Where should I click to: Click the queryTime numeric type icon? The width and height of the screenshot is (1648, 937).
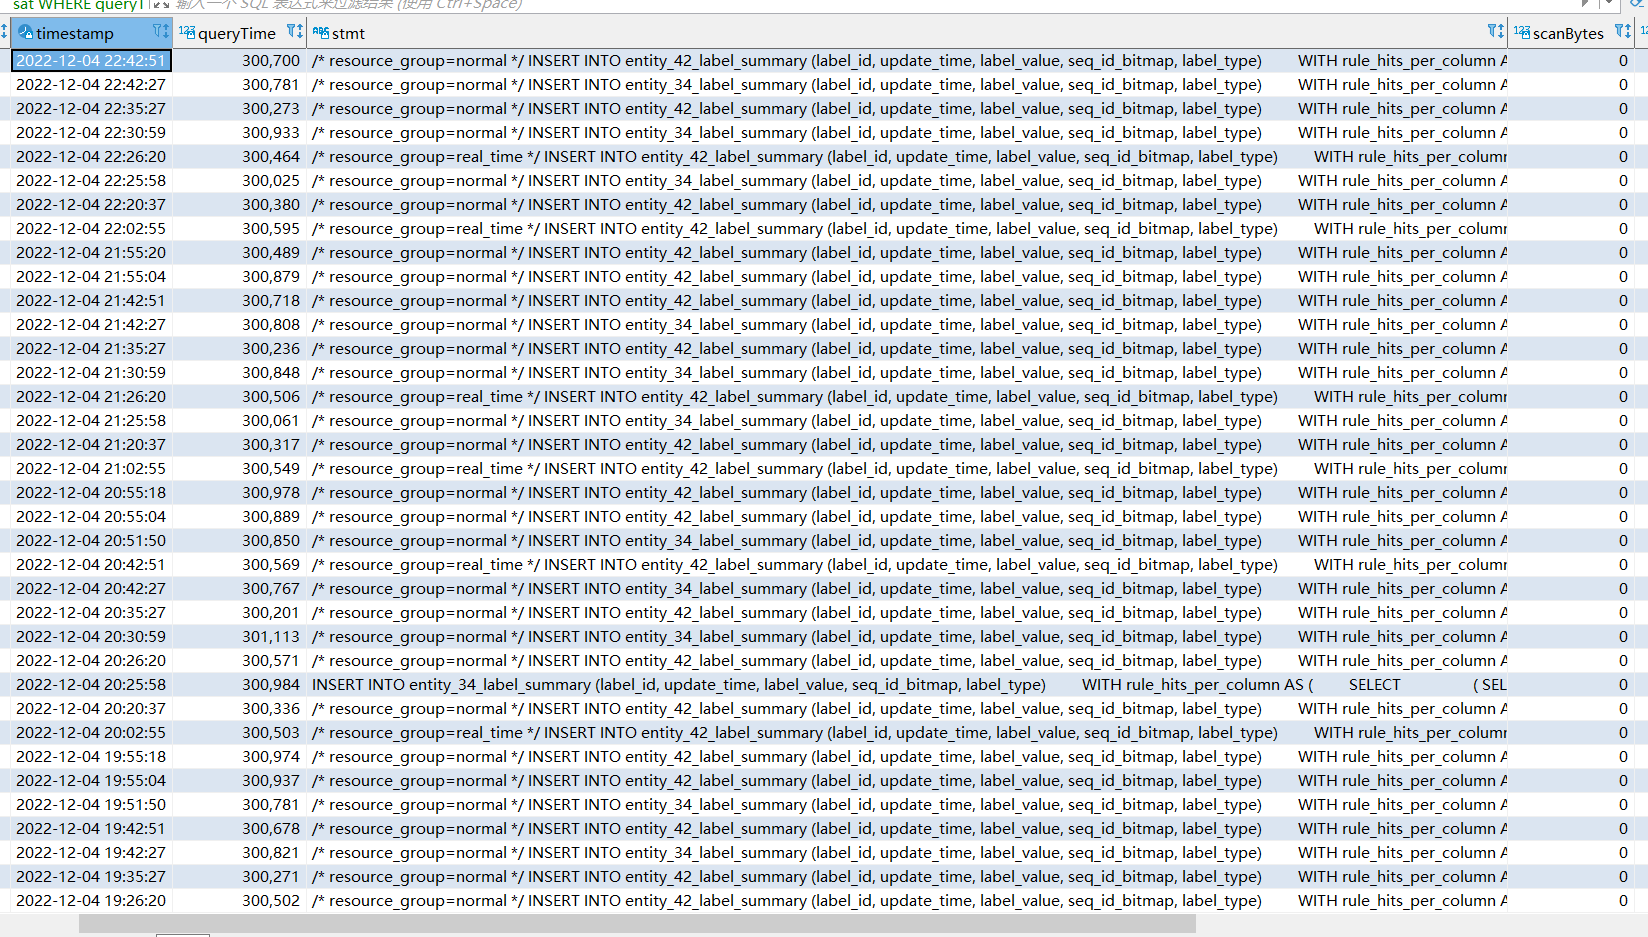click(x=187, y=32)
